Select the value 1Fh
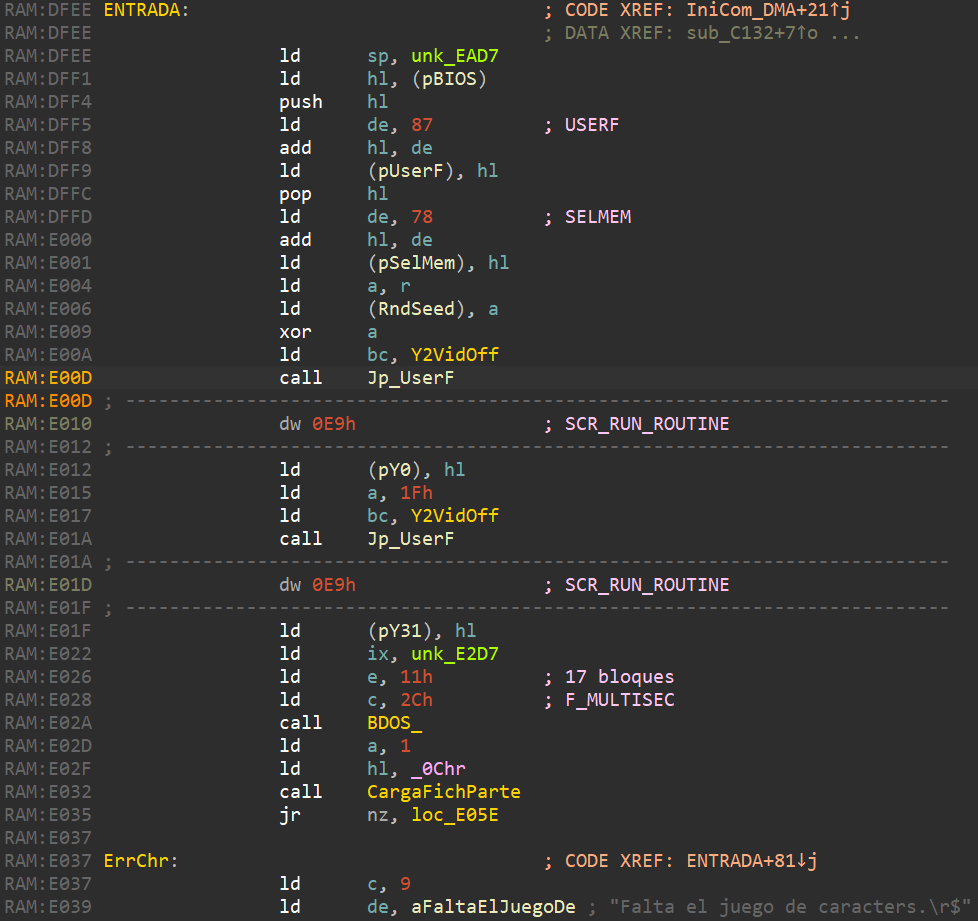Viewport: 978px width, 921px height. click(416, 493)
